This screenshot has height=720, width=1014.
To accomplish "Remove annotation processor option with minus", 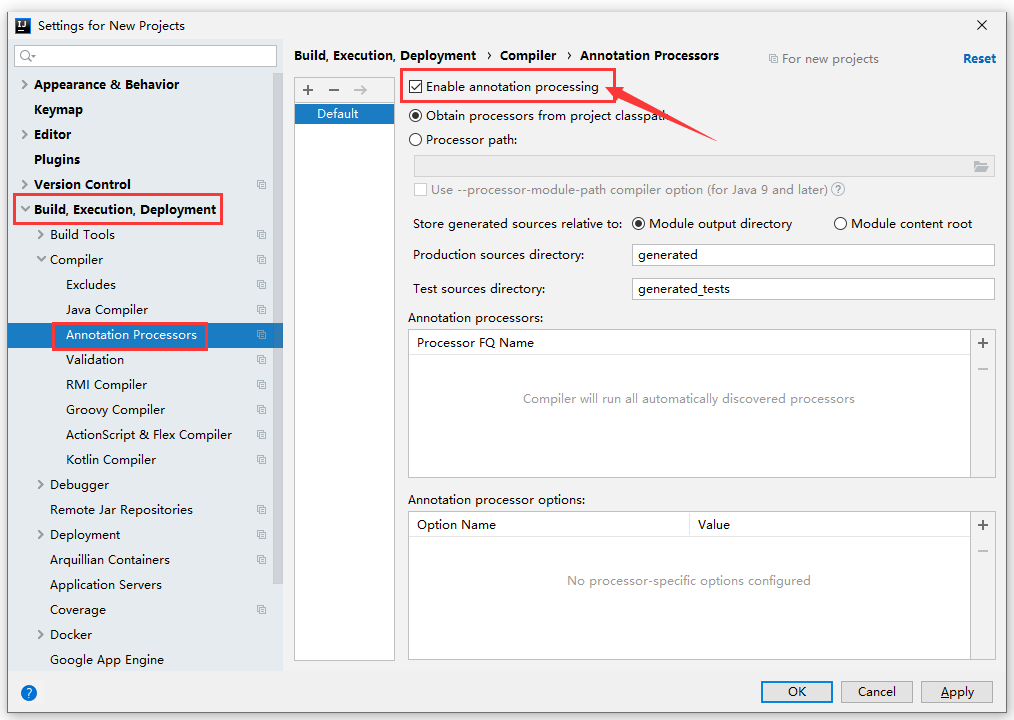I will coord(982,551).
